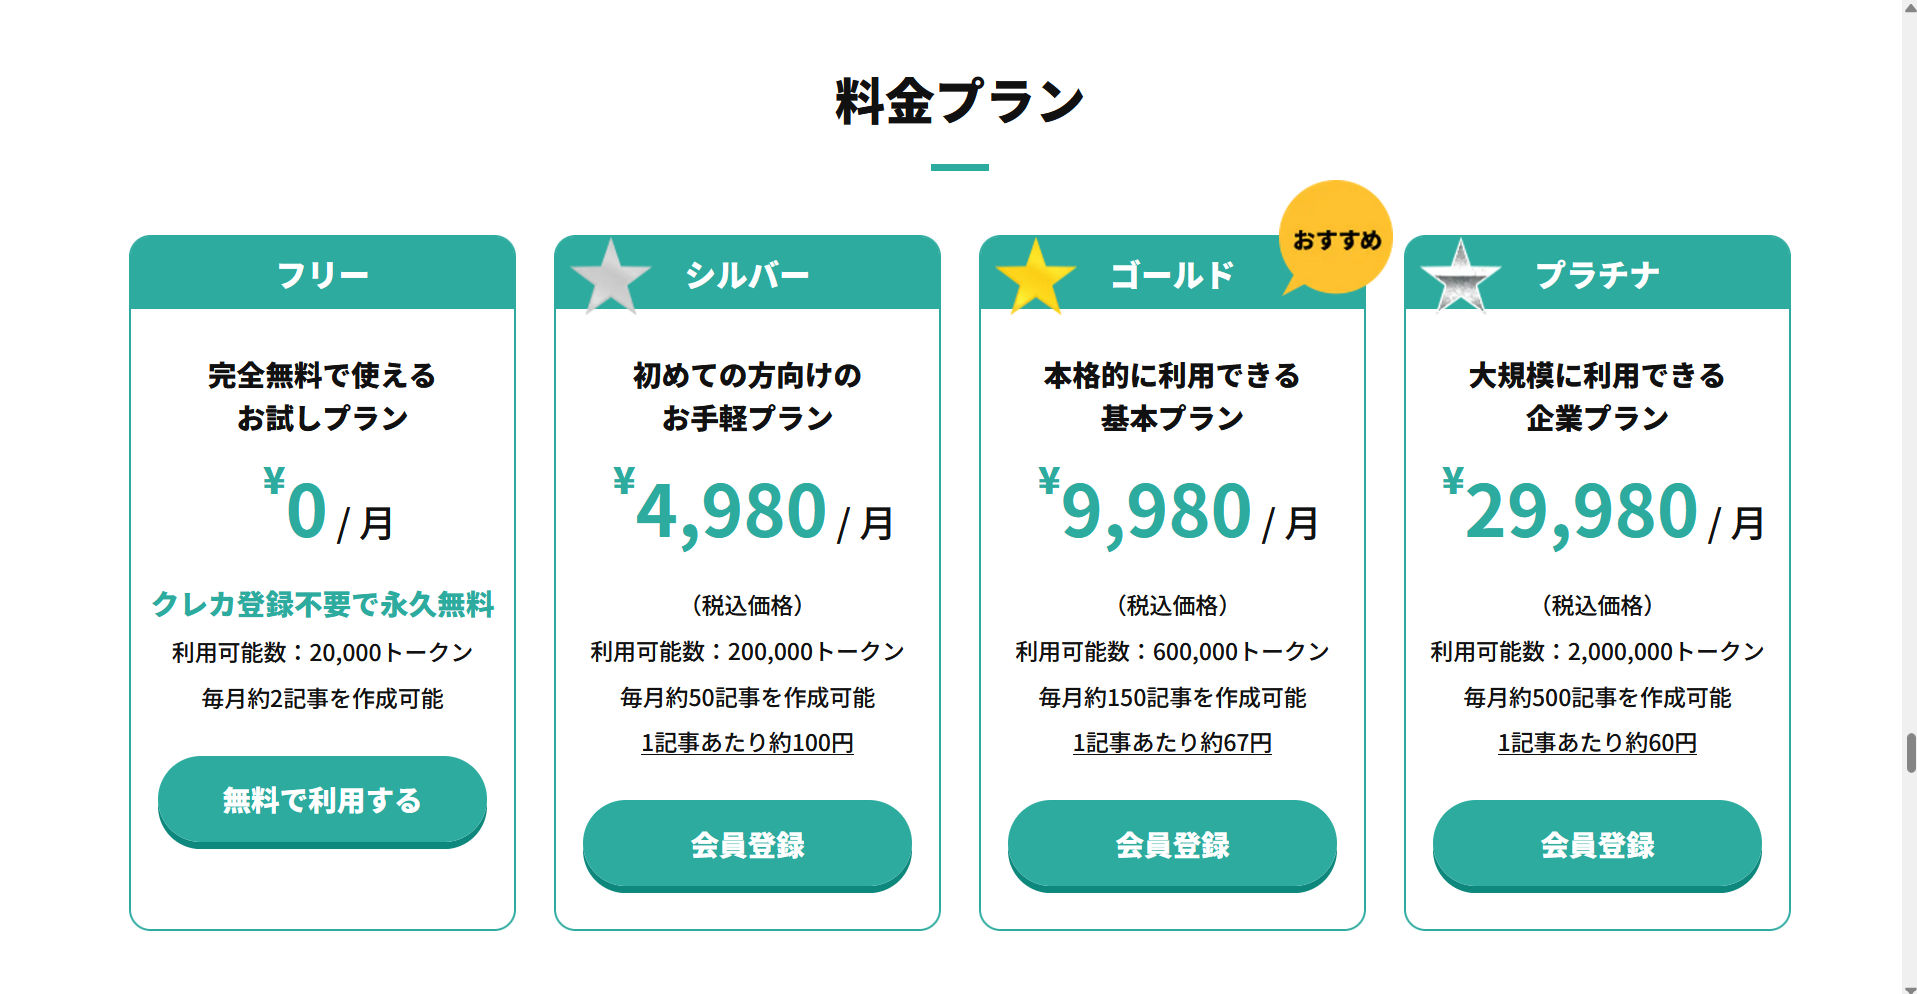Click the silver star icon on シルバー plan
Screen dimensions: 1917x994
[610, 276]
